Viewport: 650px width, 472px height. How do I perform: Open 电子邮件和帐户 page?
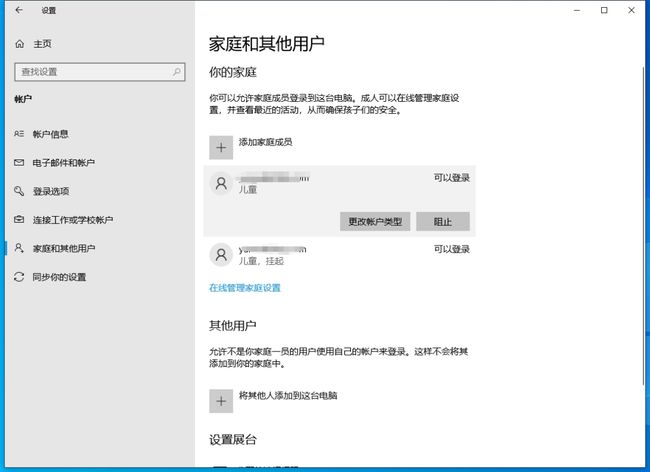tap(63, 162)
